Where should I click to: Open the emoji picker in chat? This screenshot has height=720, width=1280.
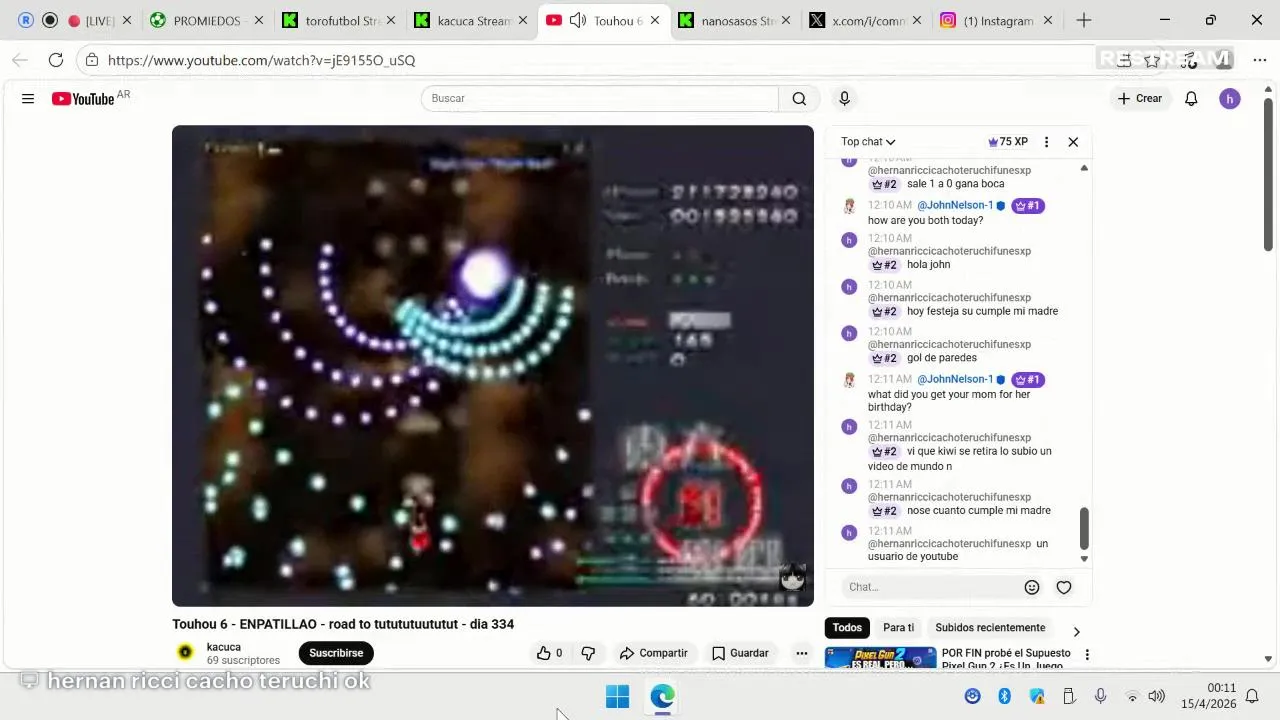[x=1032, y=587]
